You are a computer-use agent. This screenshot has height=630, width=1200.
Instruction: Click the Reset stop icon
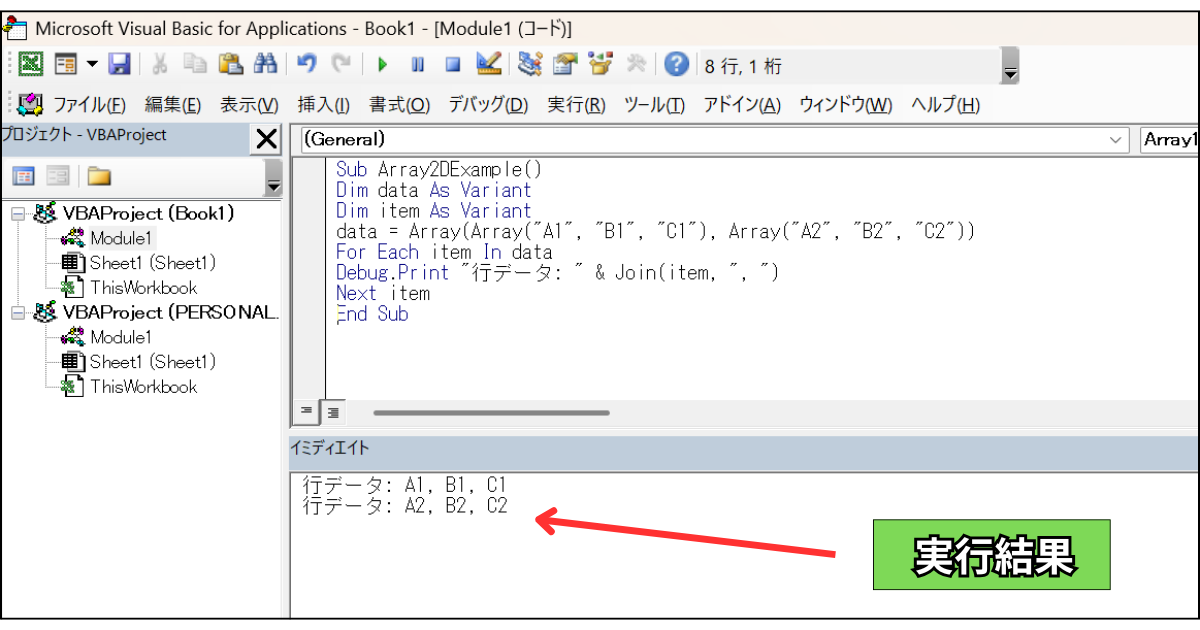pos(452,65)
